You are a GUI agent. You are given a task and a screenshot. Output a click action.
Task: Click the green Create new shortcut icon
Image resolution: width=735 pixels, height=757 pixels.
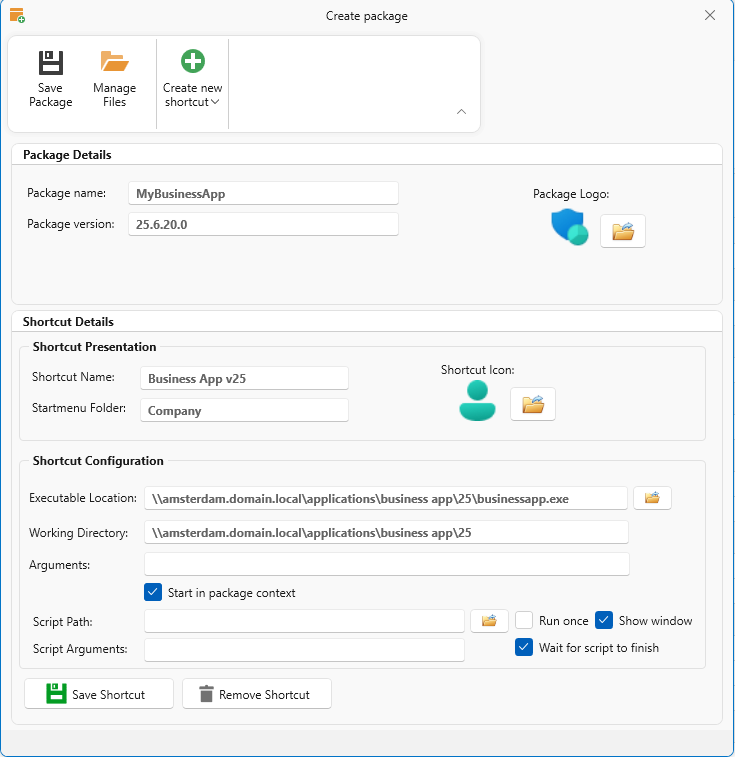[x=193, y=62]
